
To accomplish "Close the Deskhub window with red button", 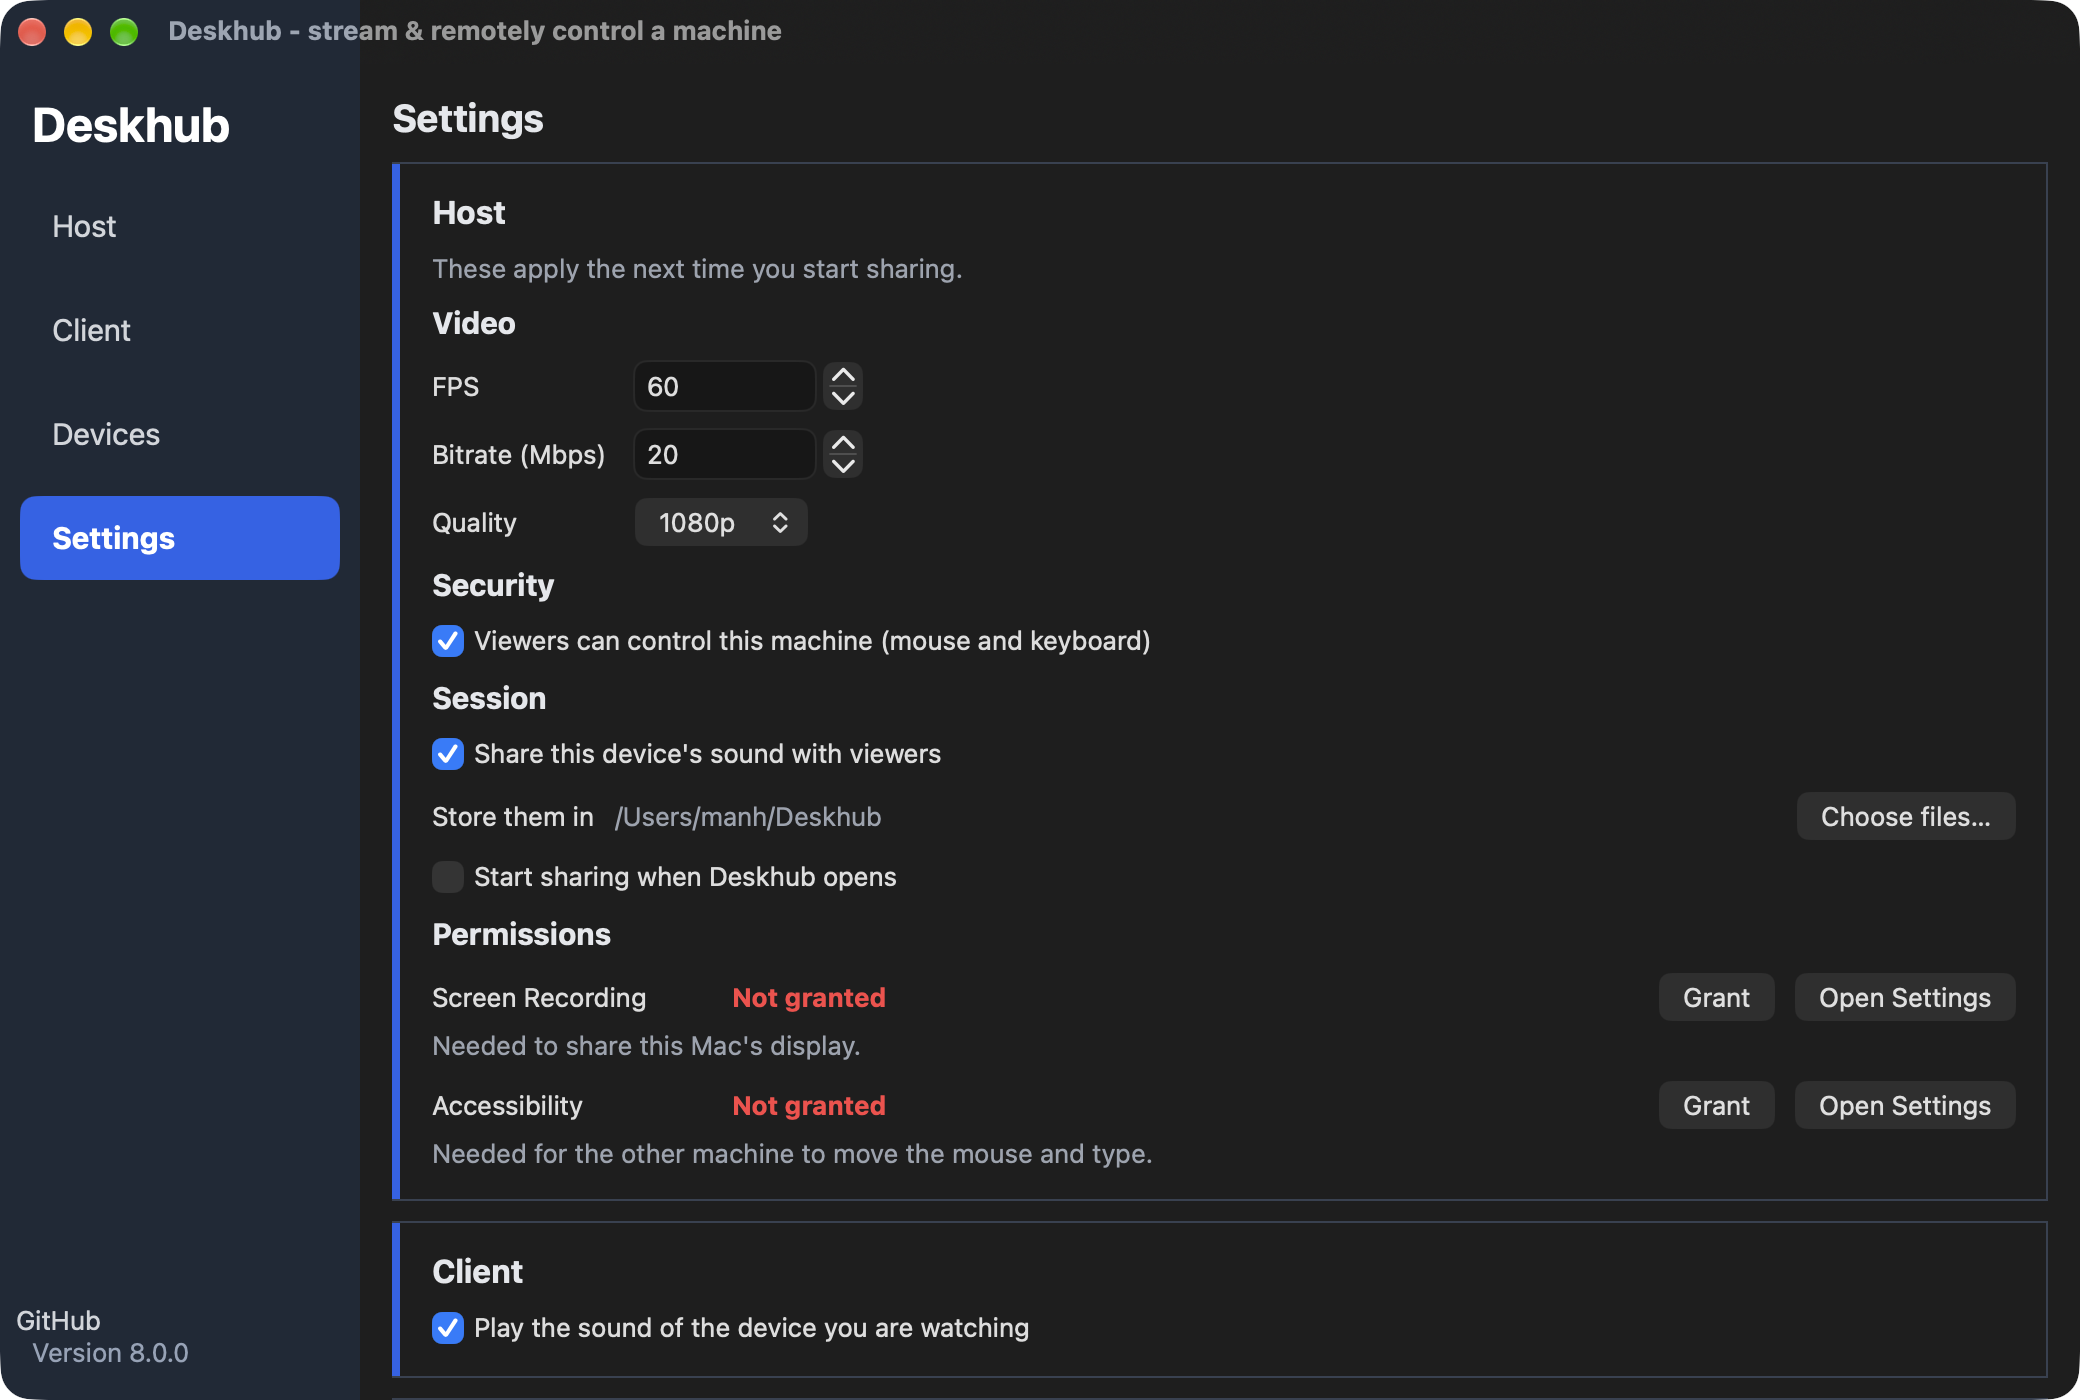I will click(32, 32).
